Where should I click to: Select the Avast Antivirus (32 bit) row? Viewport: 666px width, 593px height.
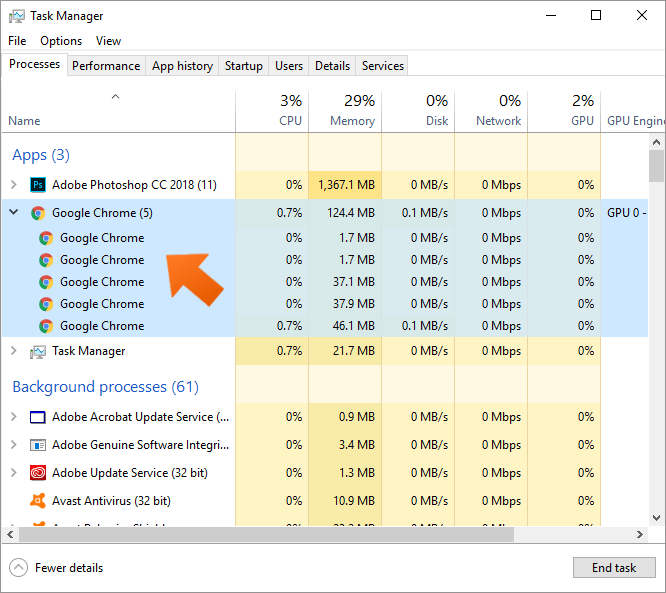coord(325,501)
